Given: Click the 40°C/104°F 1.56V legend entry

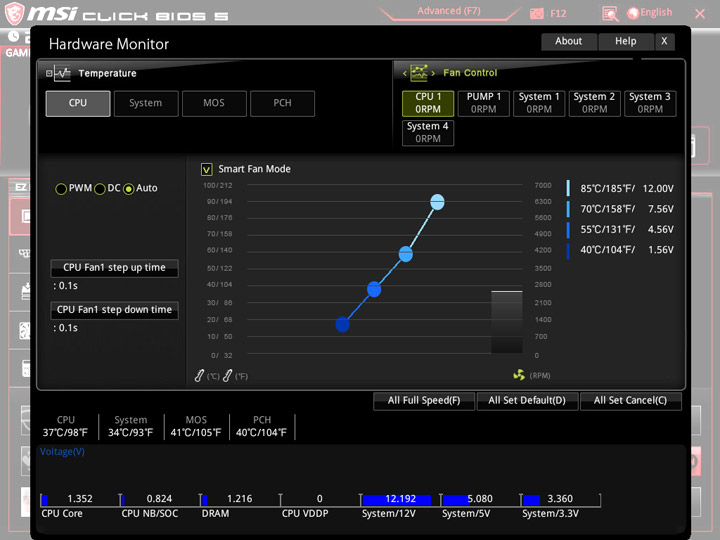Looking at the screenshot, I should click(x=621, y=250).
